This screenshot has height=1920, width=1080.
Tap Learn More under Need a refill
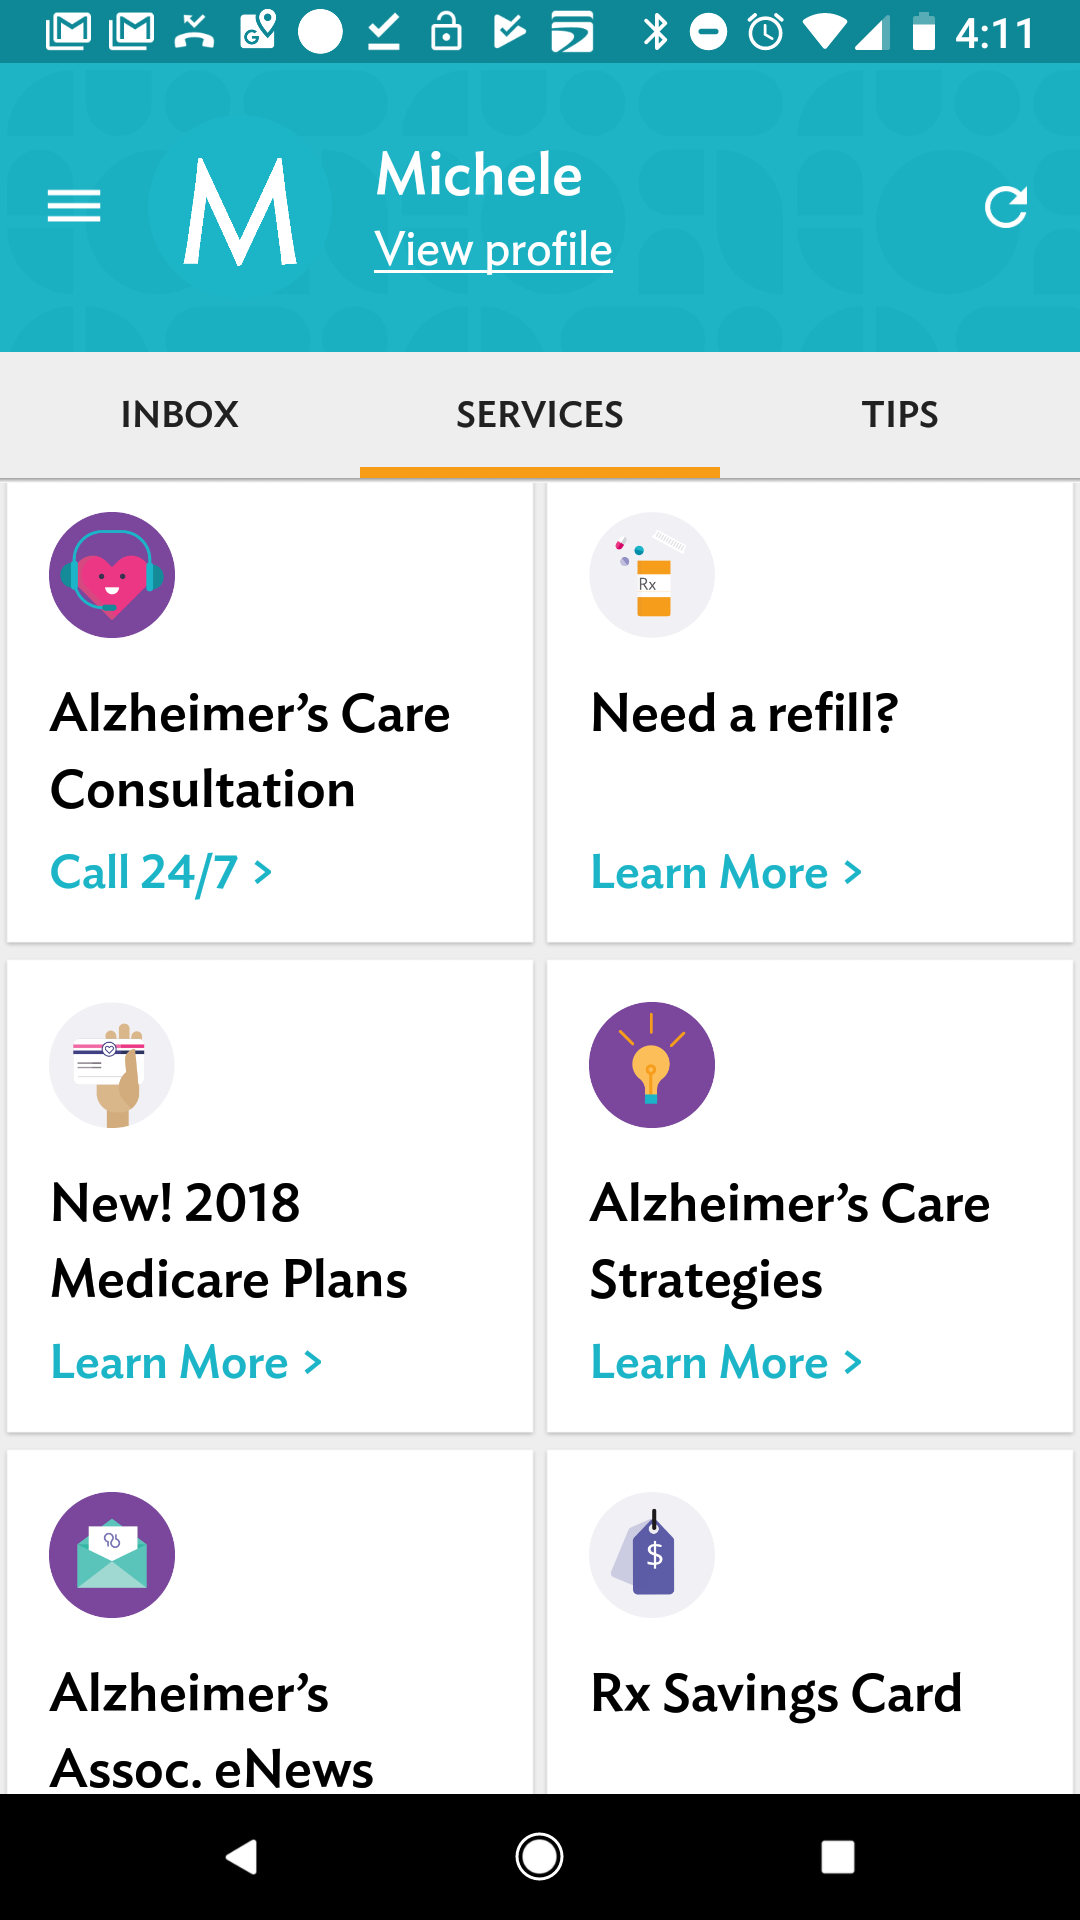pos(726,872)
